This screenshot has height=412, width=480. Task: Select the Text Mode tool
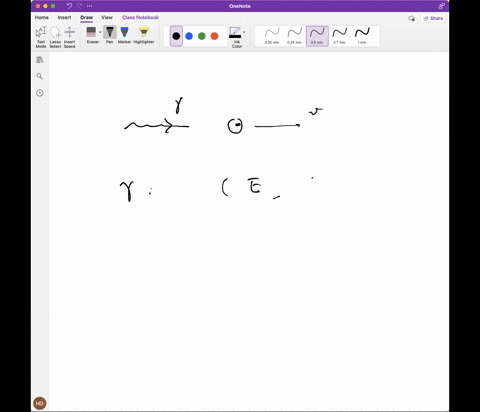click(x=41, y=37)
